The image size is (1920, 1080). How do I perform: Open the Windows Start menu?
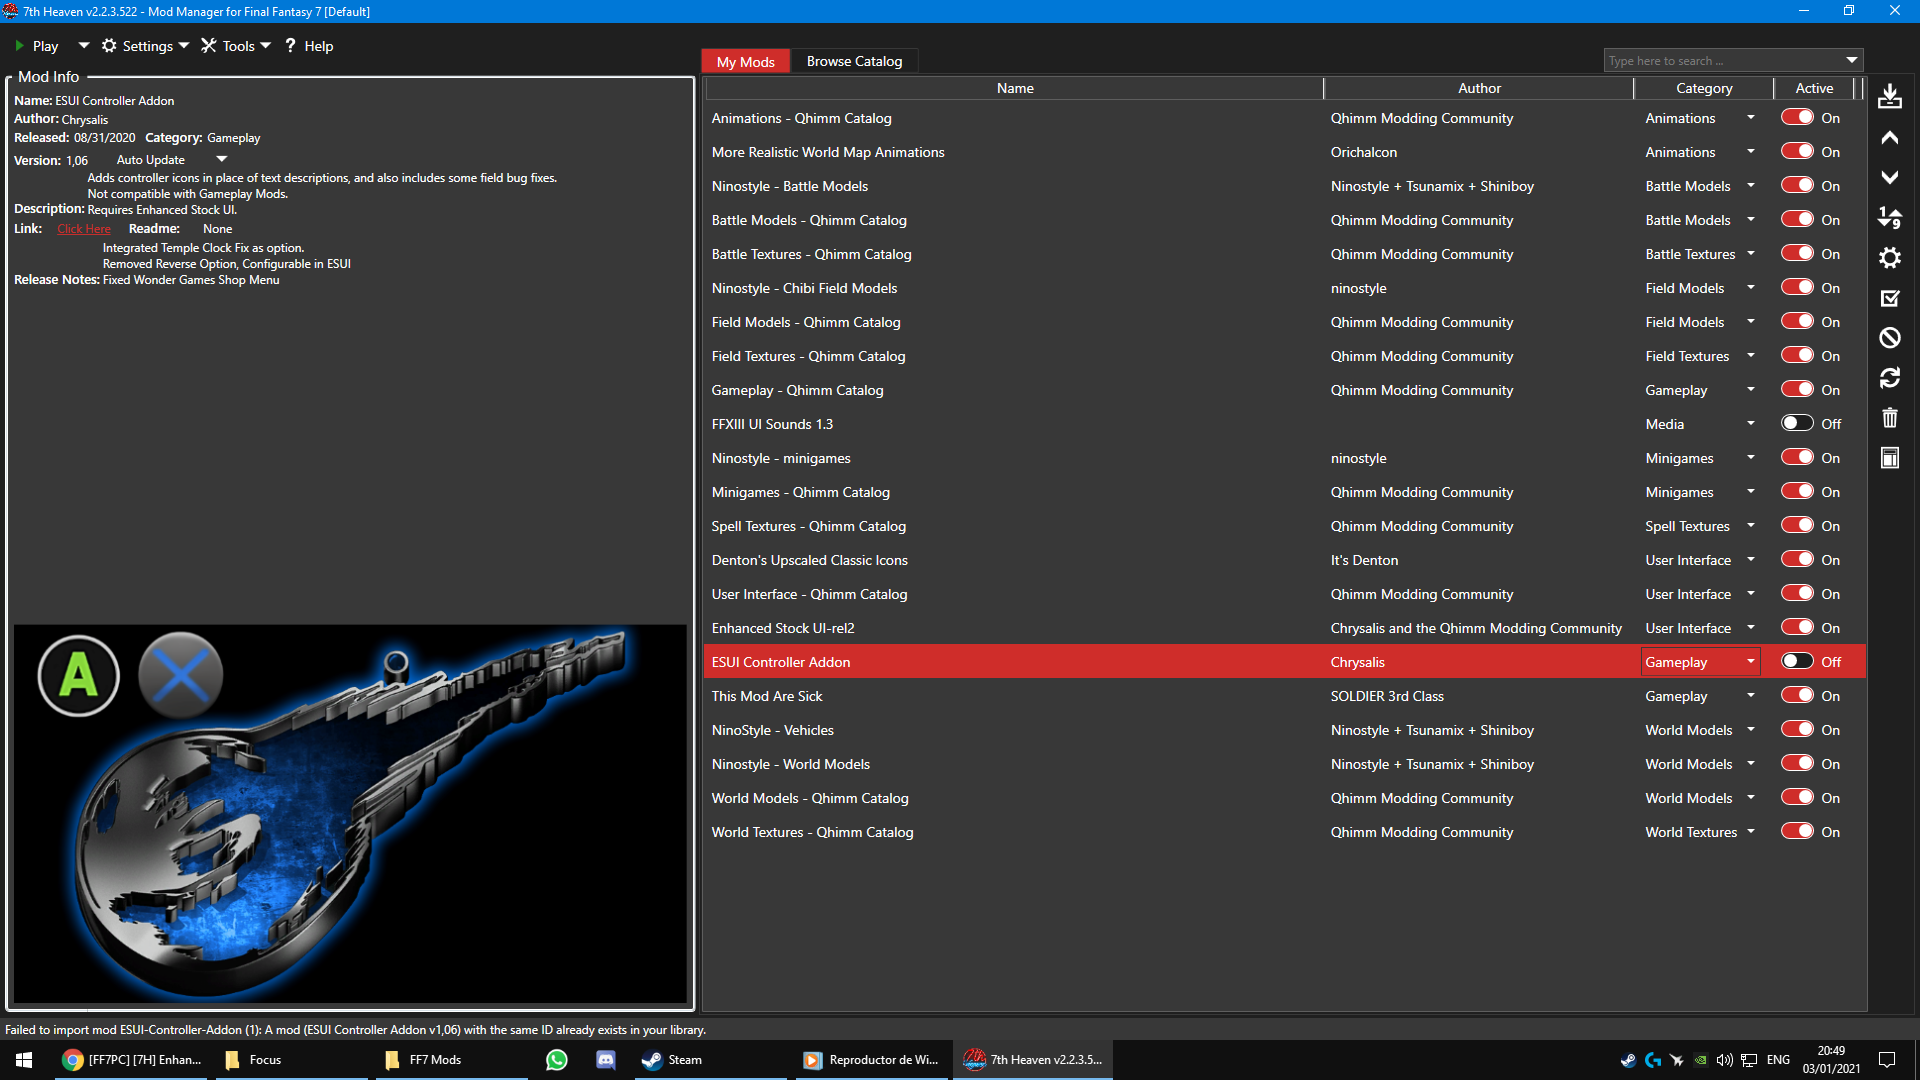click(x=24, y=1060)
